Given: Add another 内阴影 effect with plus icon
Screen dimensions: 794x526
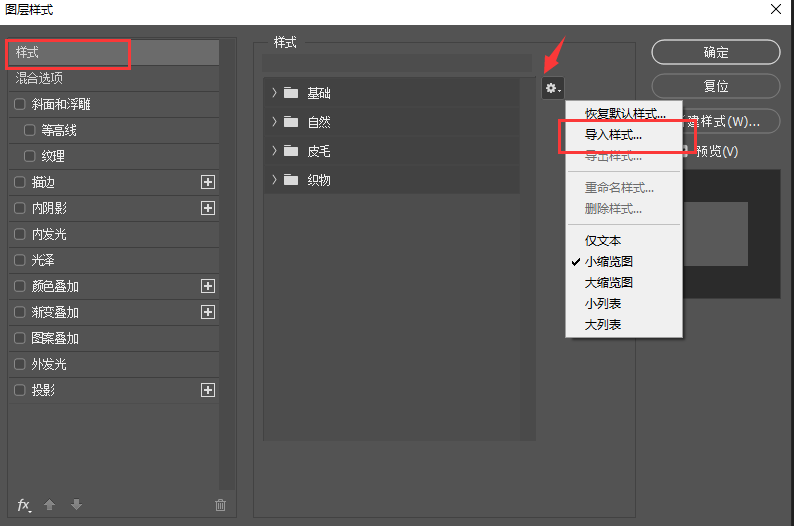Looking at the screenshot, I should [208, 208].
